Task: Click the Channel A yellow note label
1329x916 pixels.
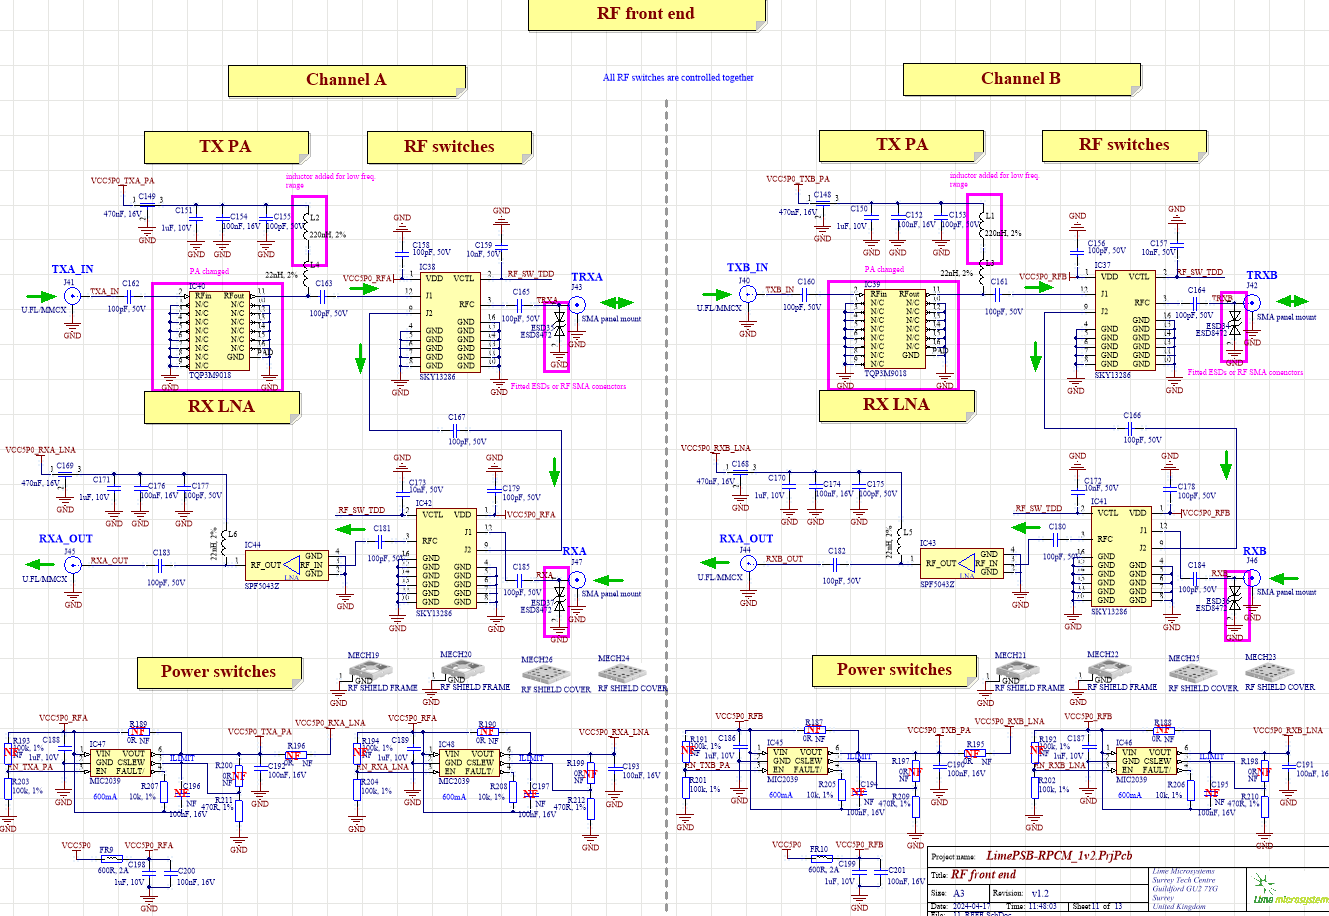Action: coord(345,80)
